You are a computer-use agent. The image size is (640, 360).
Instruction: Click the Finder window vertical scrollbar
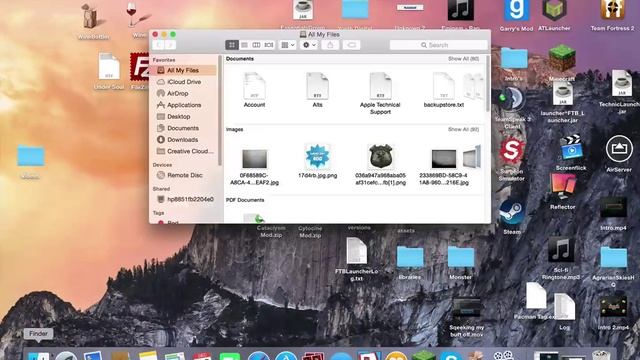click(487, 84)
